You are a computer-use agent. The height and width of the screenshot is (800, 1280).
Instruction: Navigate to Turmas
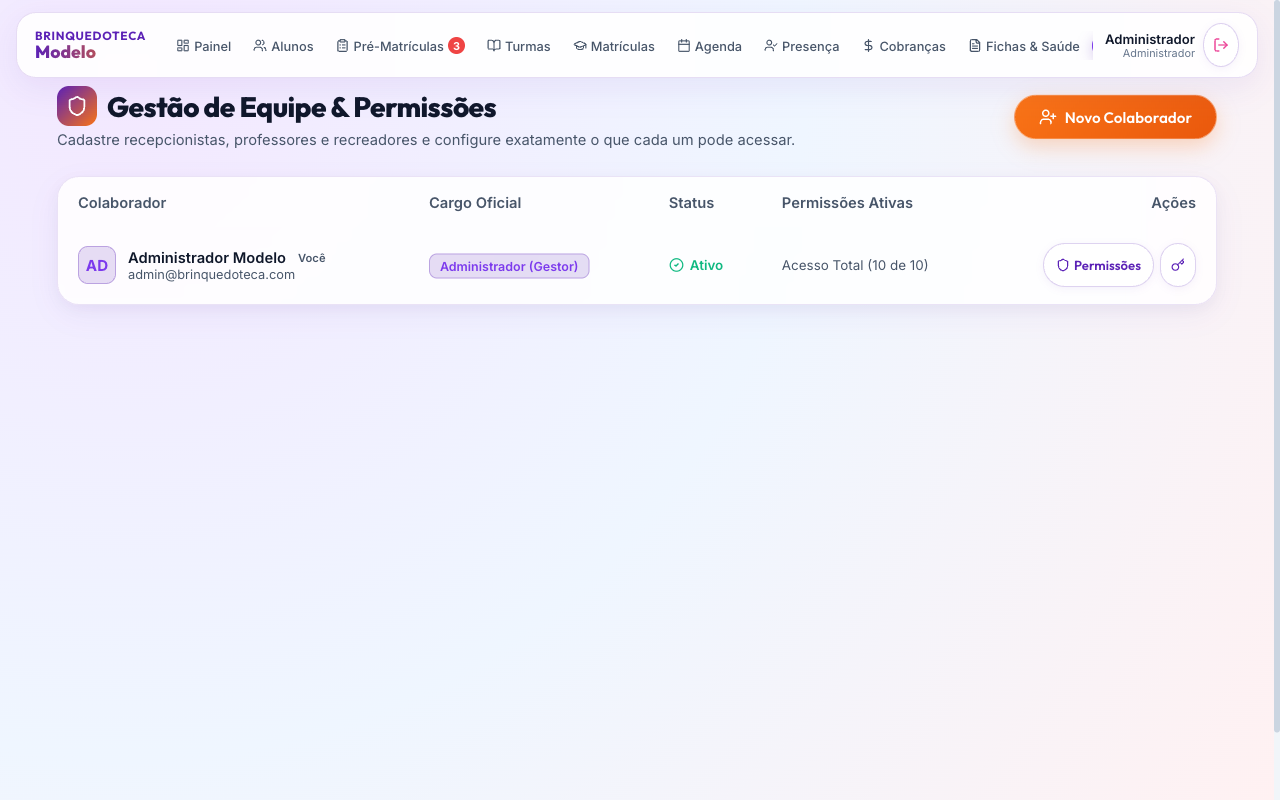[x=519, y=46]
